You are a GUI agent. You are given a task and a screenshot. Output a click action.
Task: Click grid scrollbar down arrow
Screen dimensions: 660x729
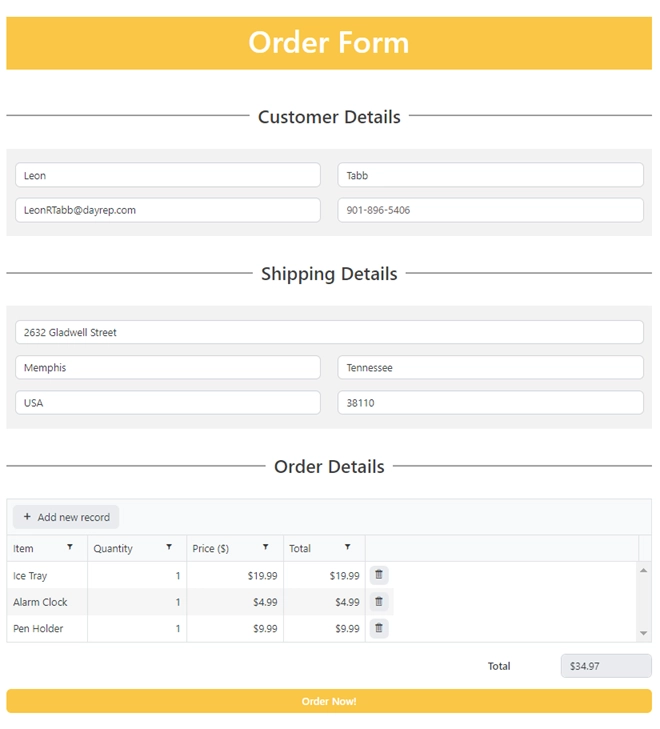(644, 633)
